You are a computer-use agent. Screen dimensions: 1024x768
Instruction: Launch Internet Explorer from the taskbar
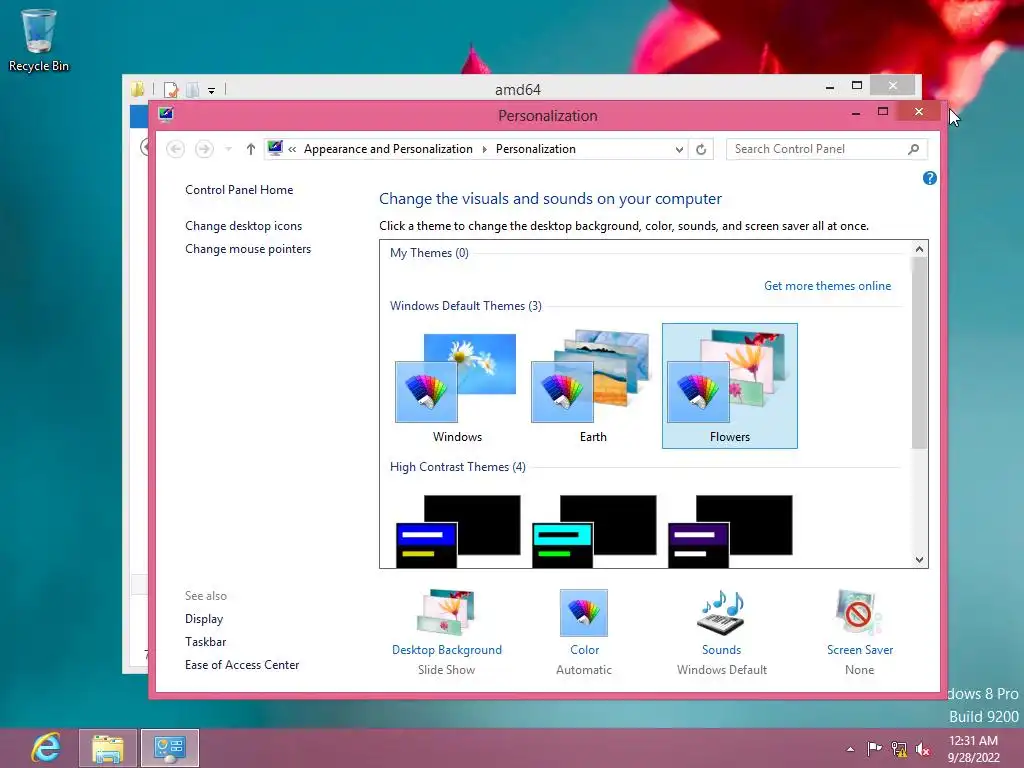[x=46, y=748]
